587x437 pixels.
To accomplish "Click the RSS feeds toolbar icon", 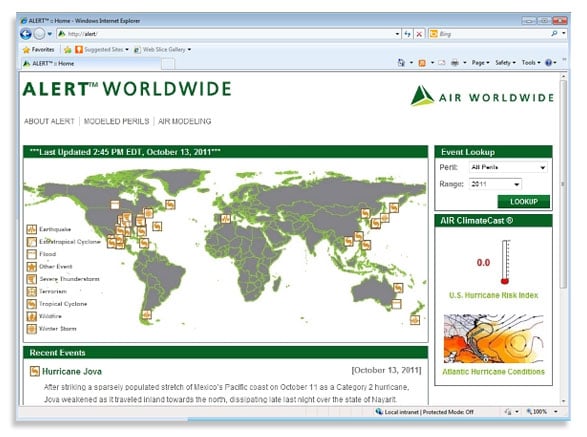I will [x=422, y=63].
